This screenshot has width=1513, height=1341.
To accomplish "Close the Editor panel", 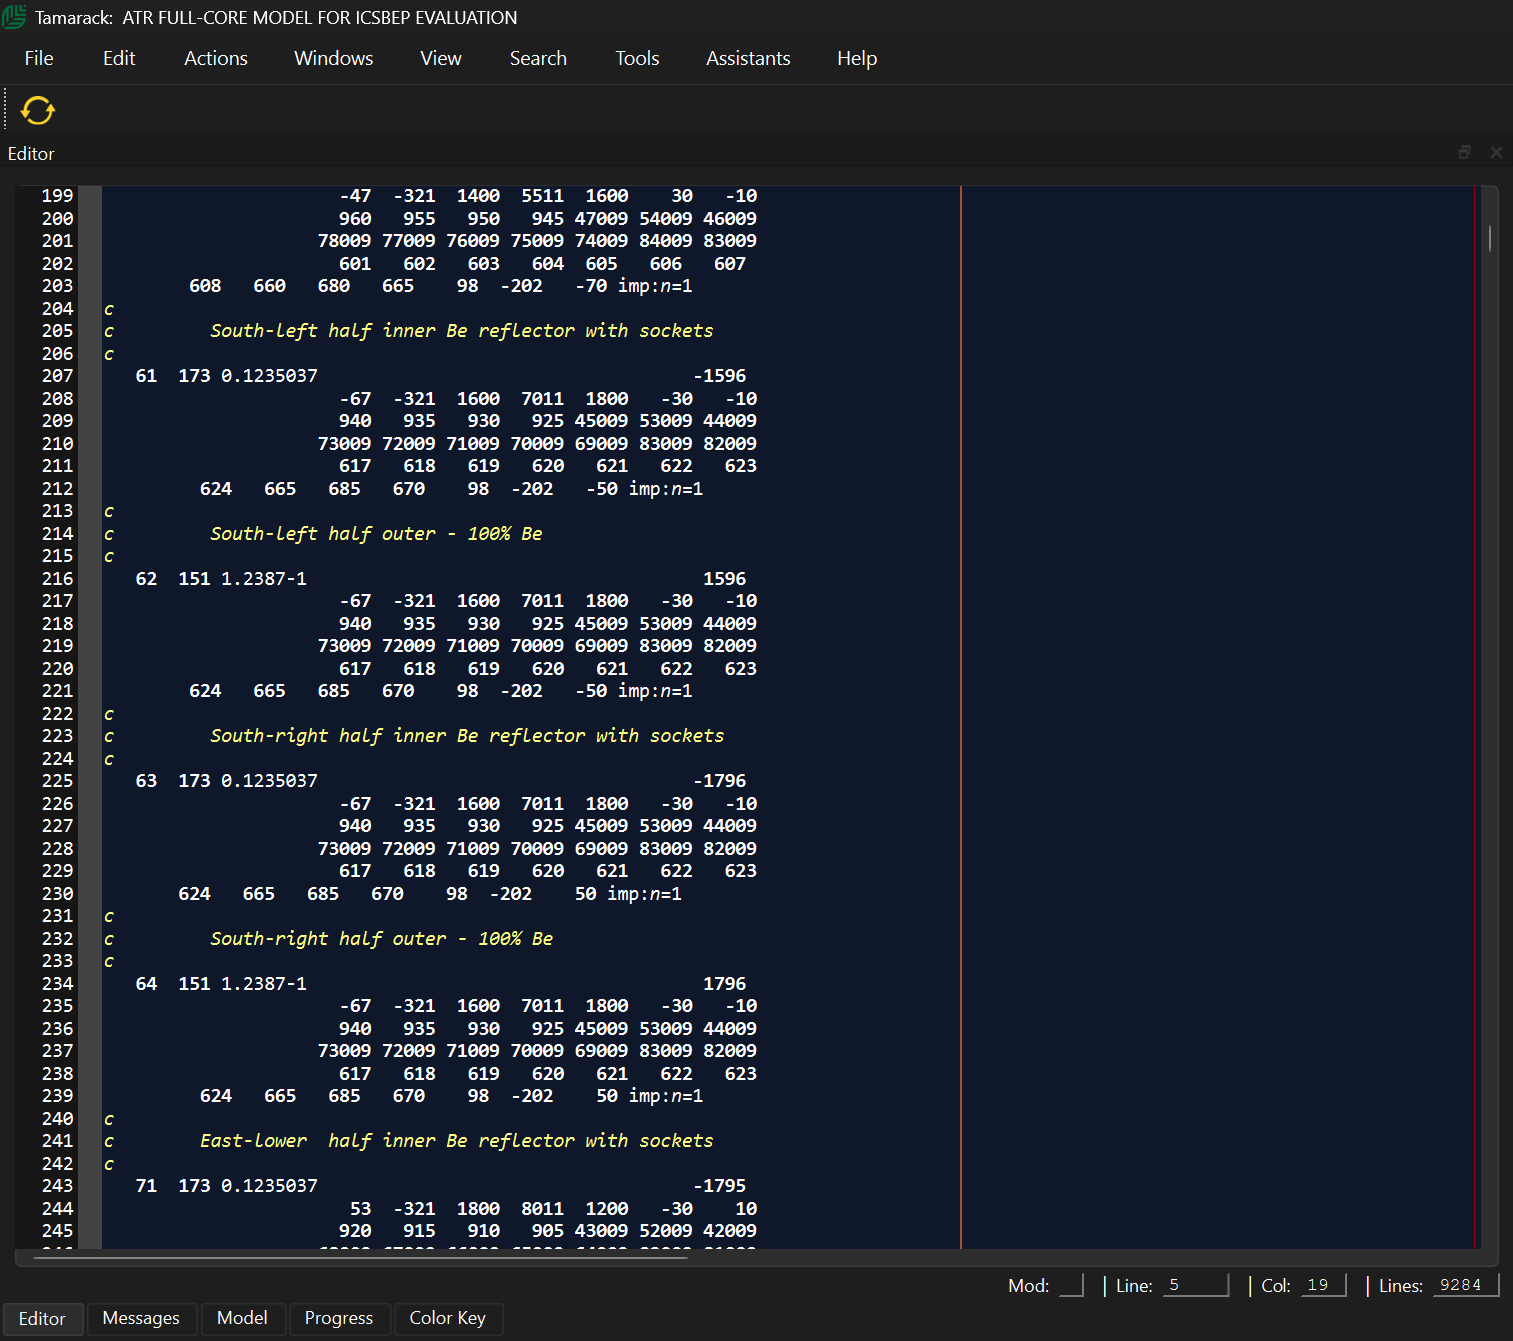I will click(1496, 152).
